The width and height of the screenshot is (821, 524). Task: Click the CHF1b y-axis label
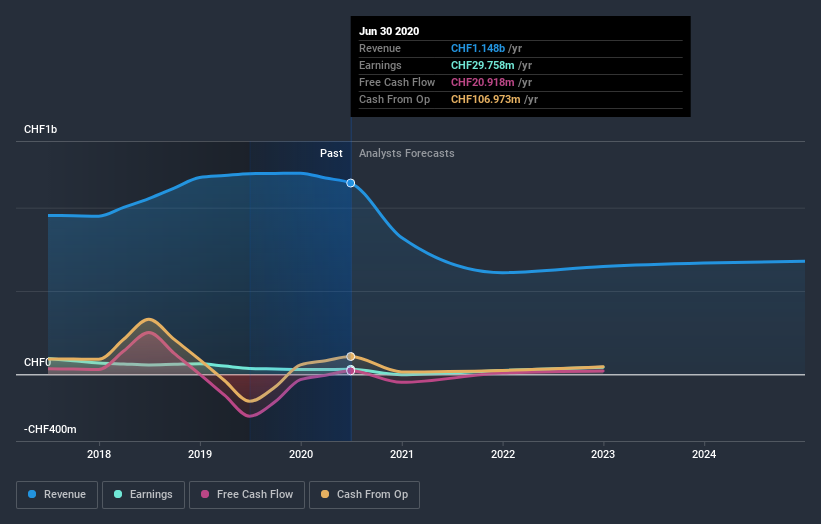click(40, 129)
